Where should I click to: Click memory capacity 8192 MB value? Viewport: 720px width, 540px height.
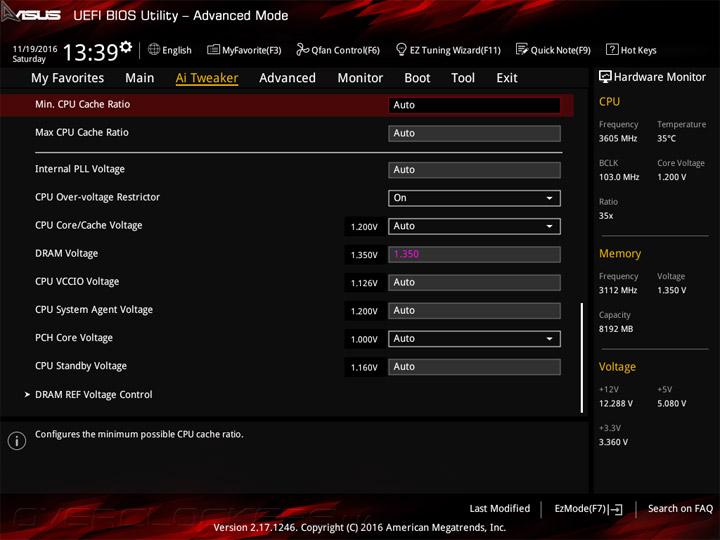pyautogui.click(x=616, y=329)
